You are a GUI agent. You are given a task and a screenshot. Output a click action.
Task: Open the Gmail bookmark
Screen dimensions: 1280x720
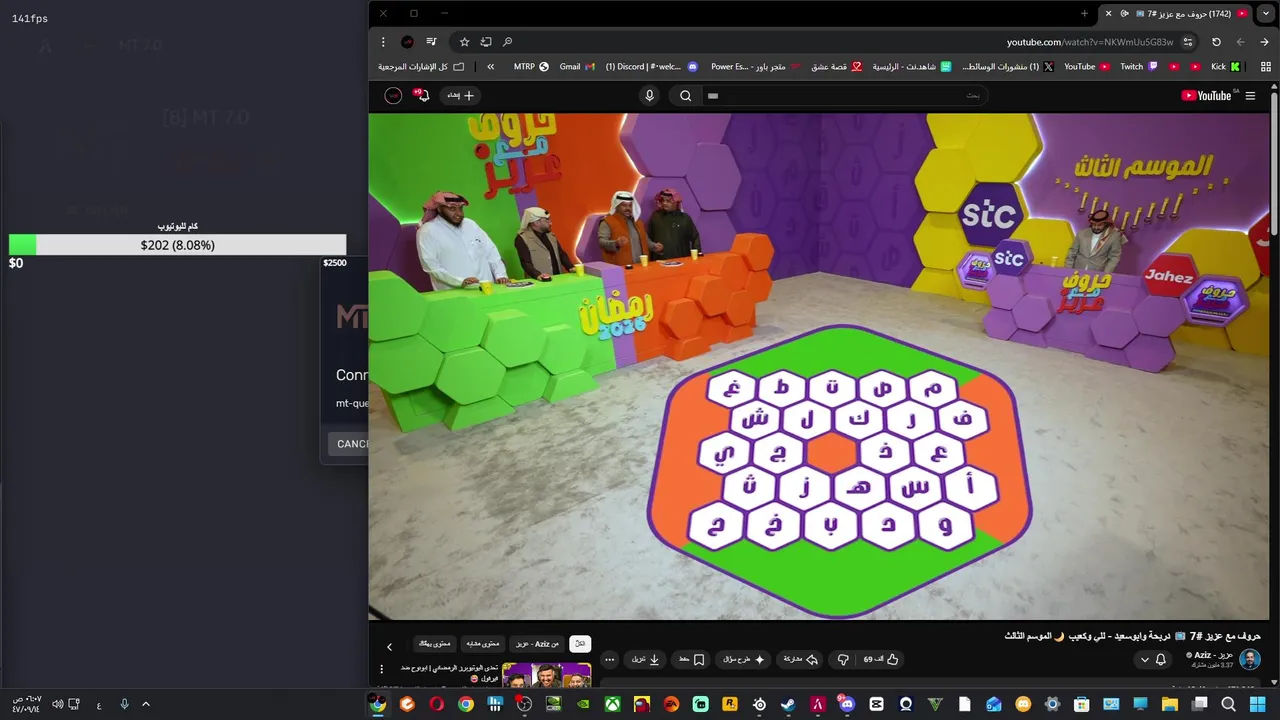pos(577,67)
